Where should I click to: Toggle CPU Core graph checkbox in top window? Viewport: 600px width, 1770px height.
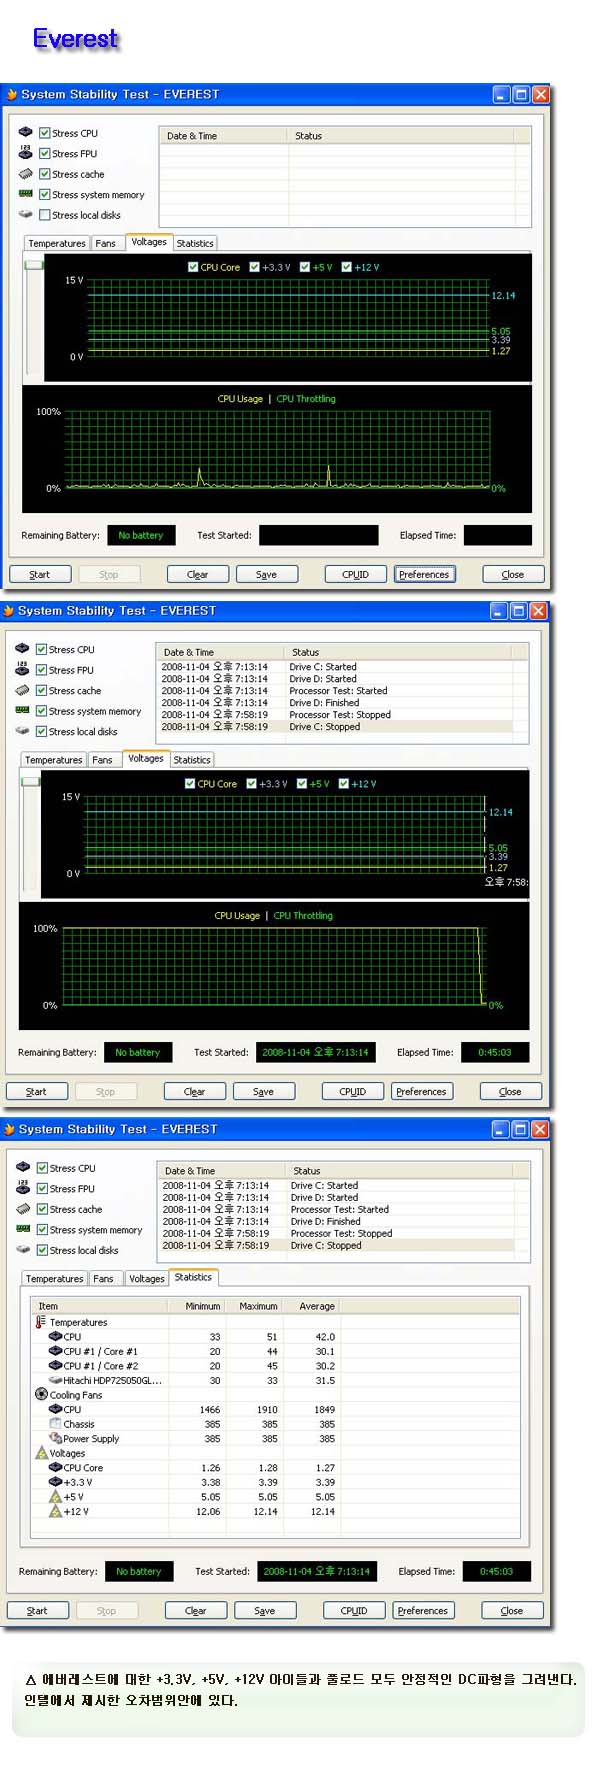[x=193, y=267]
